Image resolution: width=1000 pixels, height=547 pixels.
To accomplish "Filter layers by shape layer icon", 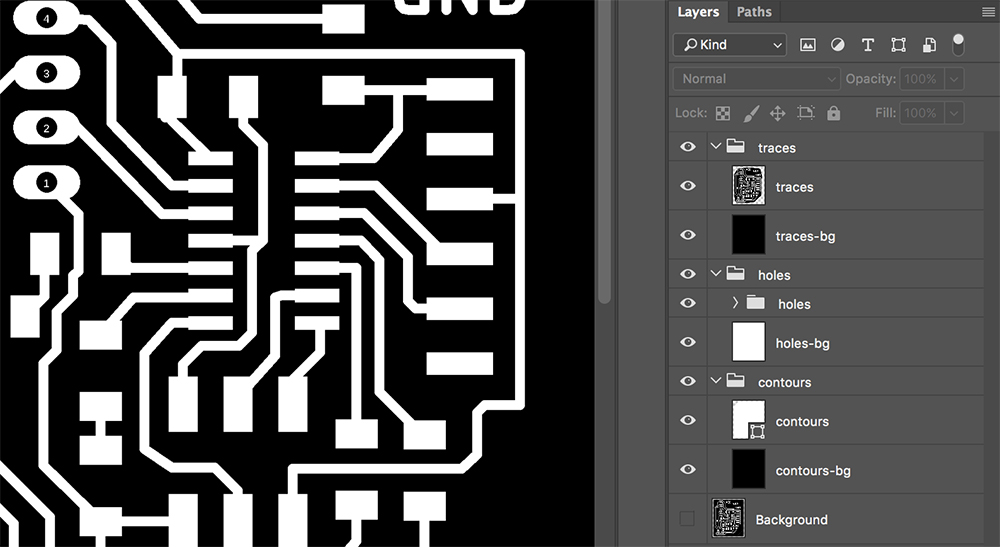I will [x=898, y=45].
